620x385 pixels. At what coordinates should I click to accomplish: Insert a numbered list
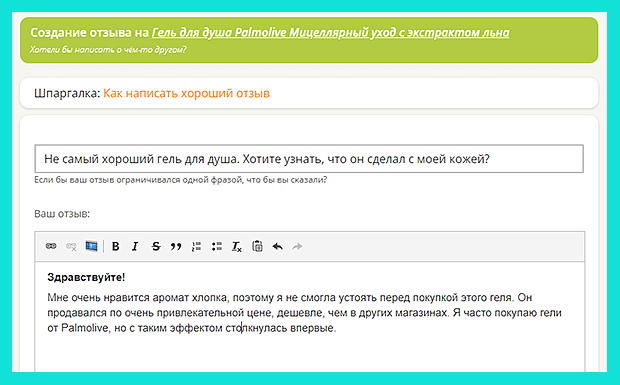[x=197, y=247]
